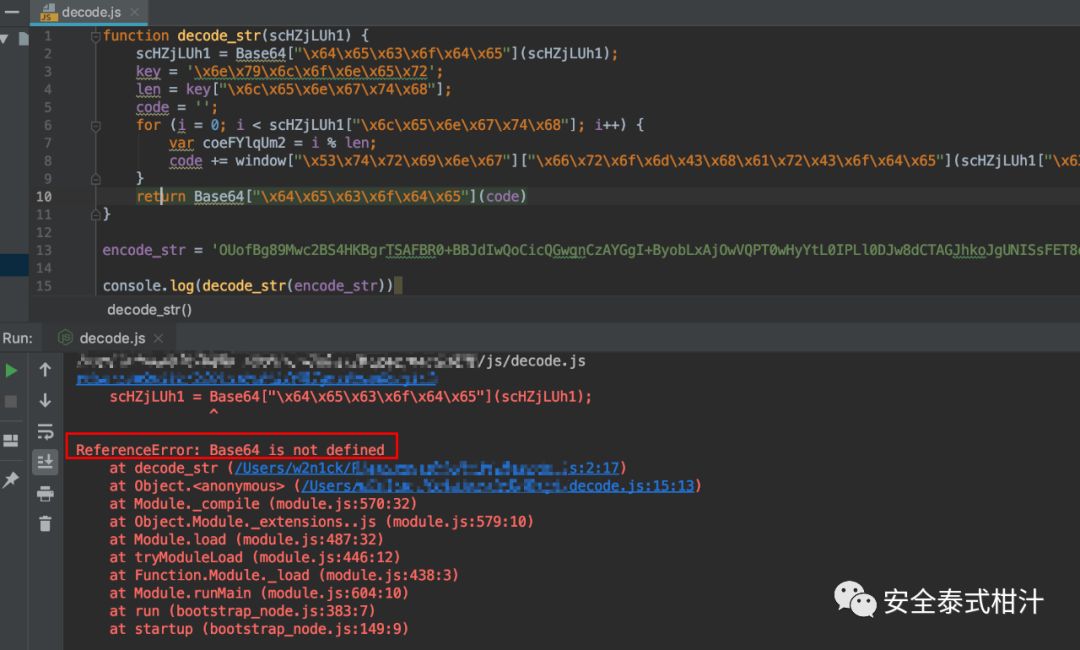Collapse the decode_str function at line 1

point(95,36)
